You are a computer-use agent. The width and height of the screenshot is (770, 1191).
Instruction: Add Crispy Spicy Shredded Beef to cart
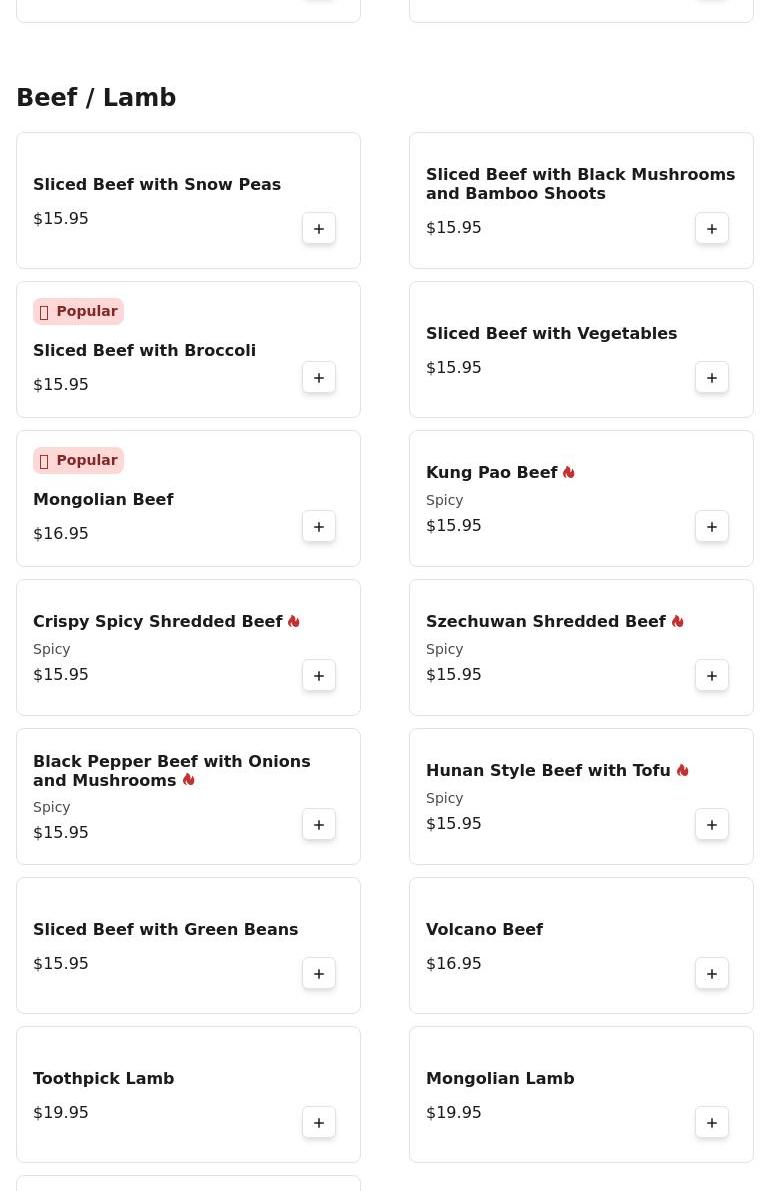pyautogui.click(x=319, y=676)
